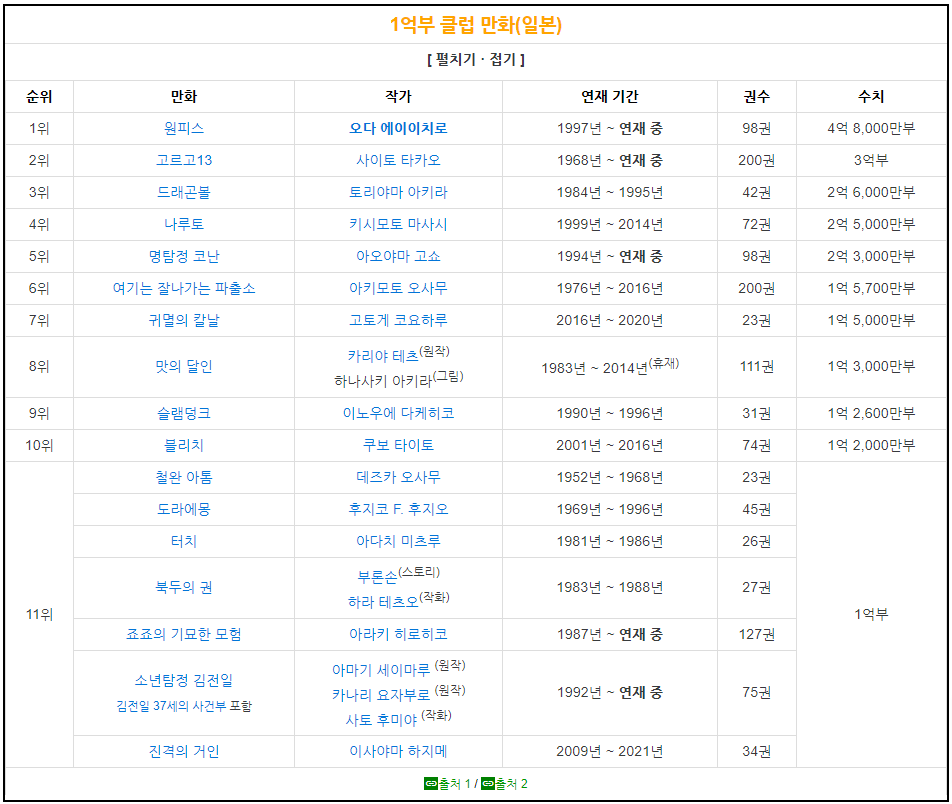The height and width of the screenshot is (804, 952).
Task: Choose story writer 부론손
Action: [378, 576]
